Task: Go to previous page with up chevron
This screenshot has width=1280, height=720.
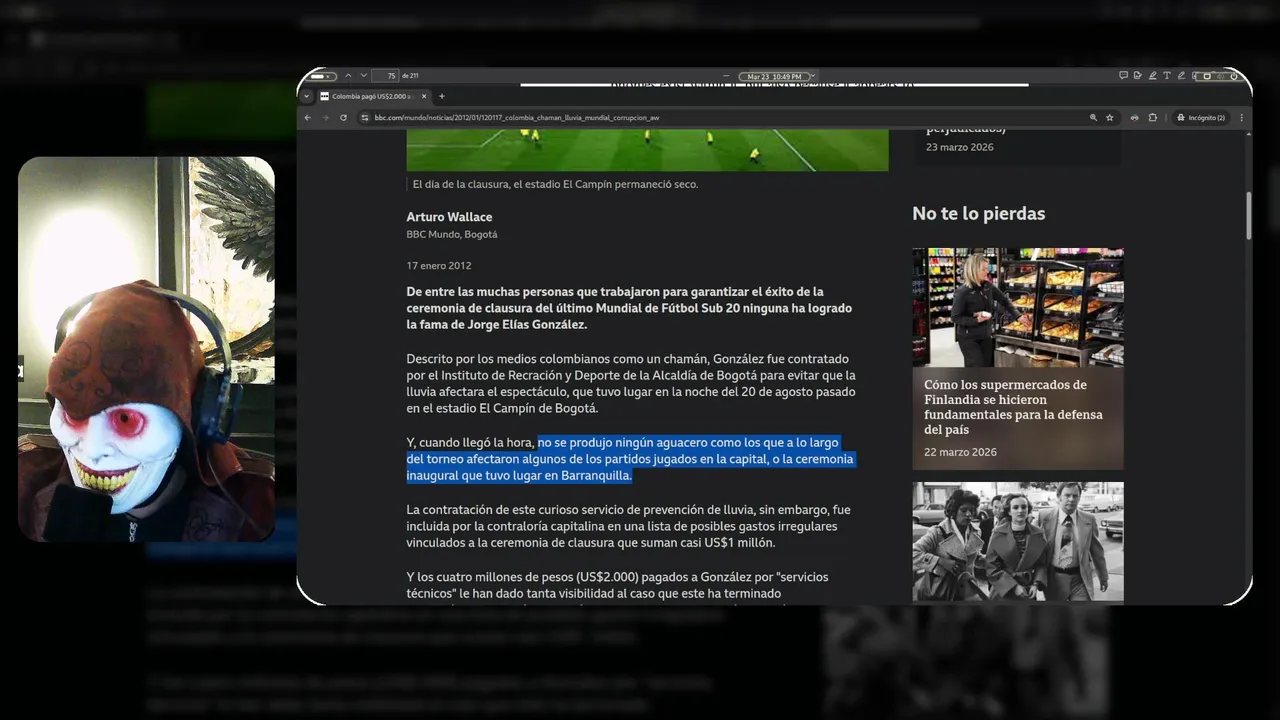Action: pyautogui.click(x=348, y=76)
